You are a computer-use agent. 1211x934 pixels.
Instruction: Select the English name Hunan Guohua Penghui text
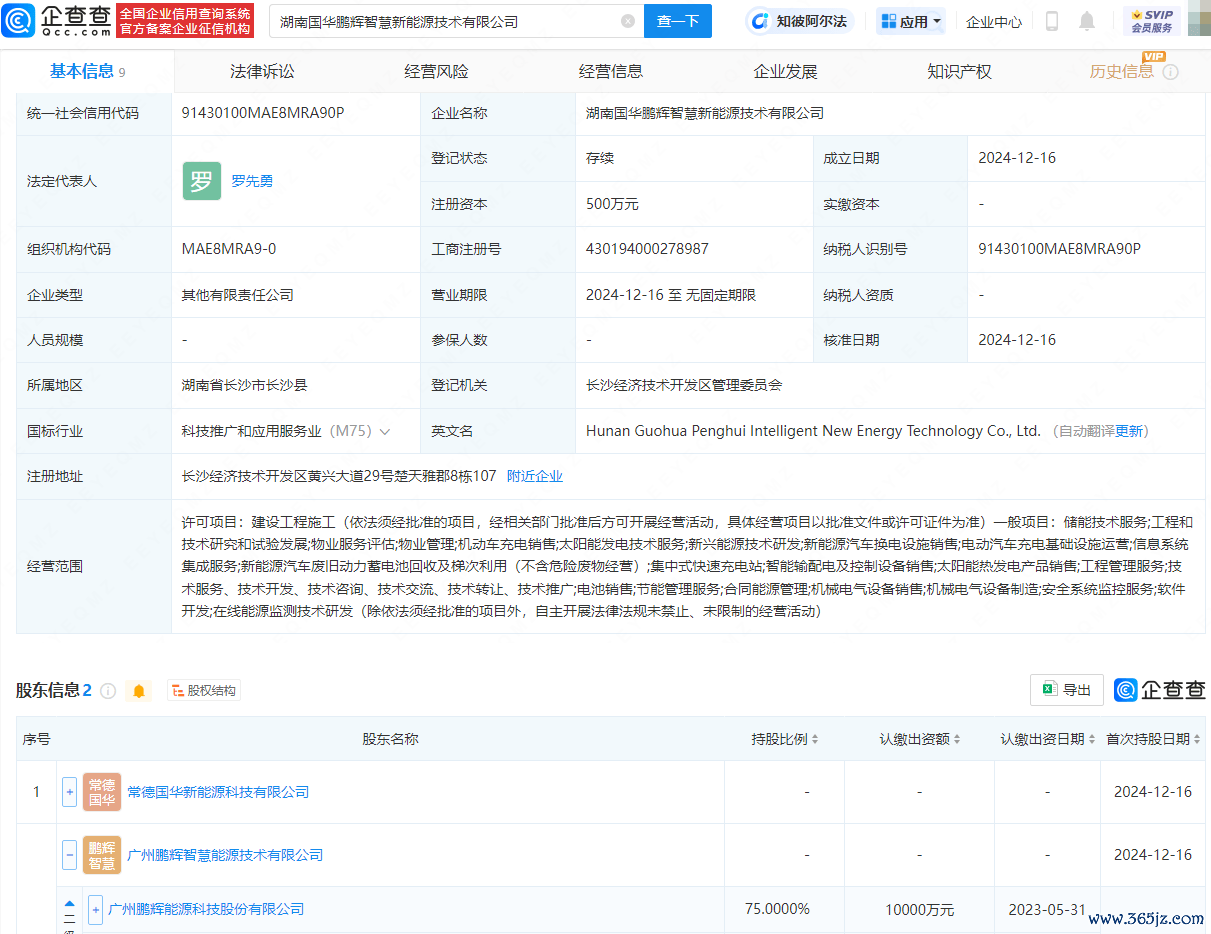(813, 431)
